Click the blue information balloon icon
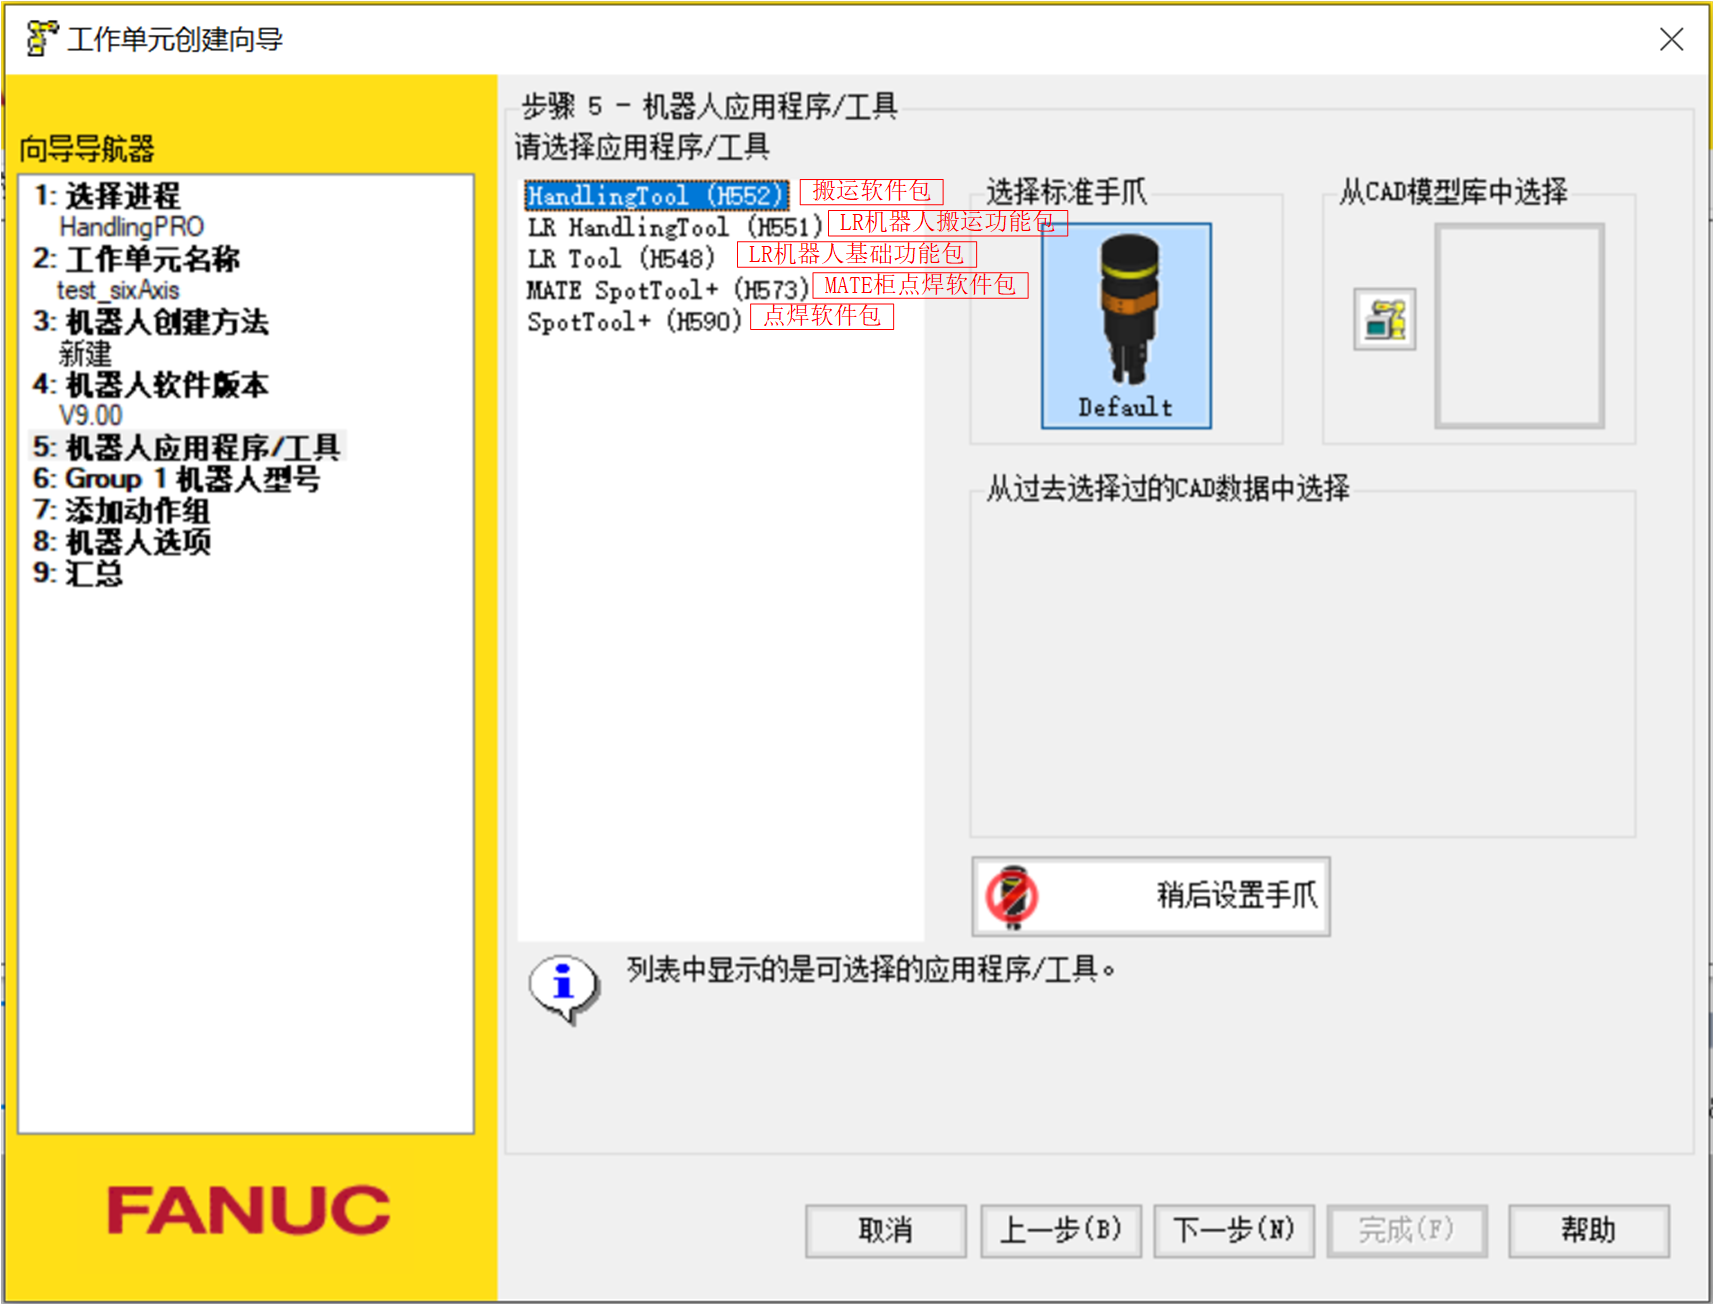This screenshot has height=1305, width=1714. pyautogui.click(x=563, y=982)
